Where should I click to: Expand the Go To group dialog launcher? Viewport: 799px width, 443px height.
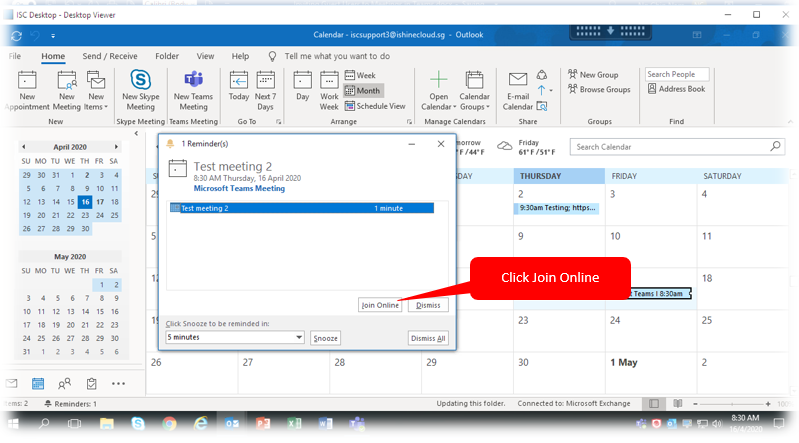278,122
